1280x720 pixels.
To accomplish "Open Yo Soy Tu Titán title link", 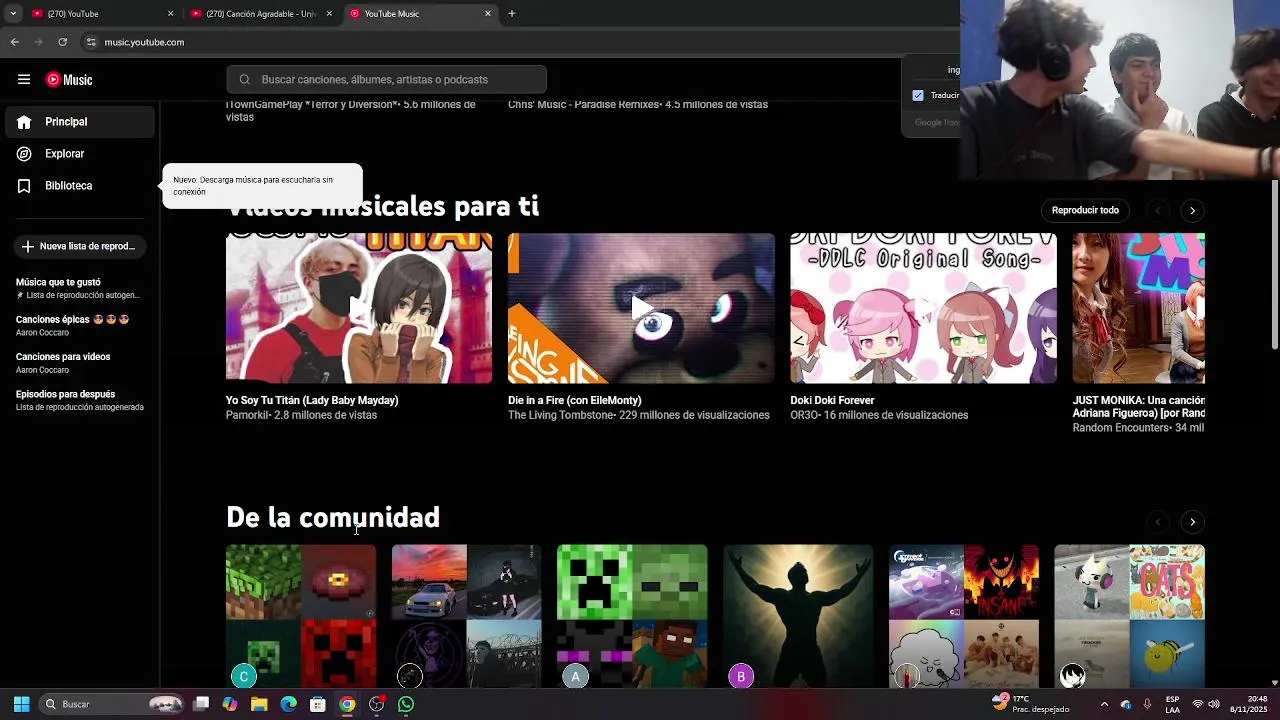I will tap(312, 400).
